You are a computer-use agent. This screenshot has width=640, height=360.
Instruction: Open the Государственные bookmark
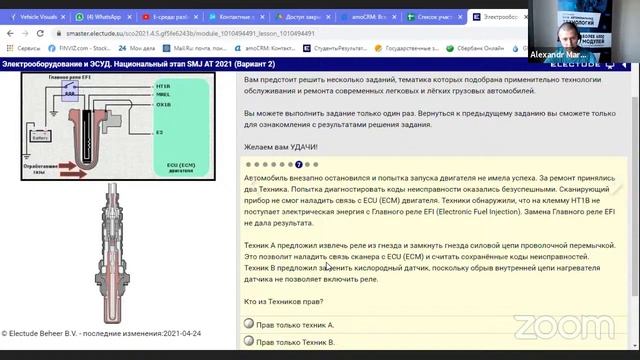click(407, 48)
